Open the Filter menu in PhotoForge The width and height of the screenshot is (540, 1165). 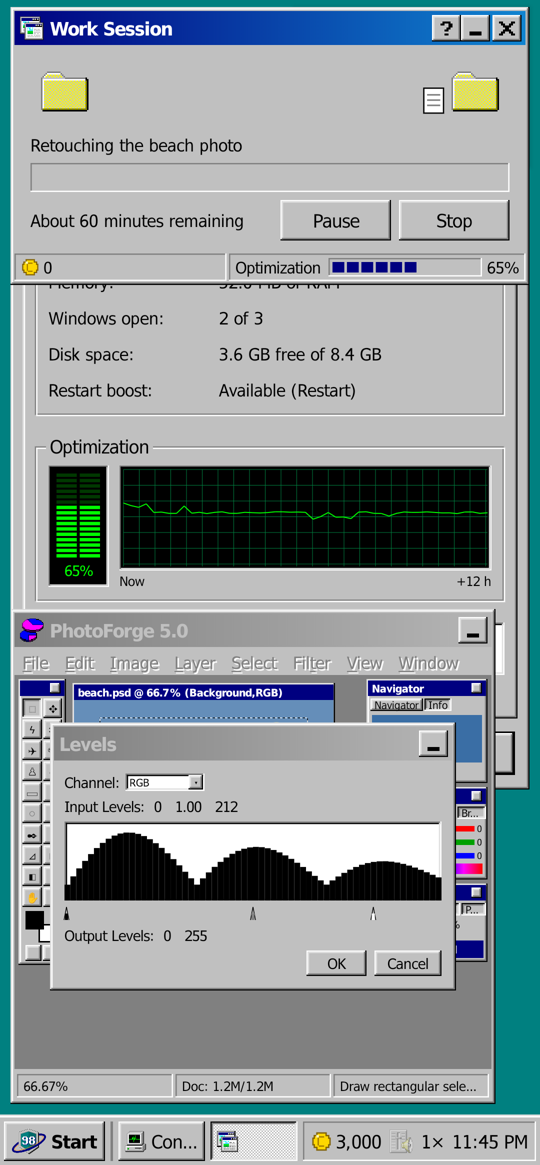click(x=312, y=663)
